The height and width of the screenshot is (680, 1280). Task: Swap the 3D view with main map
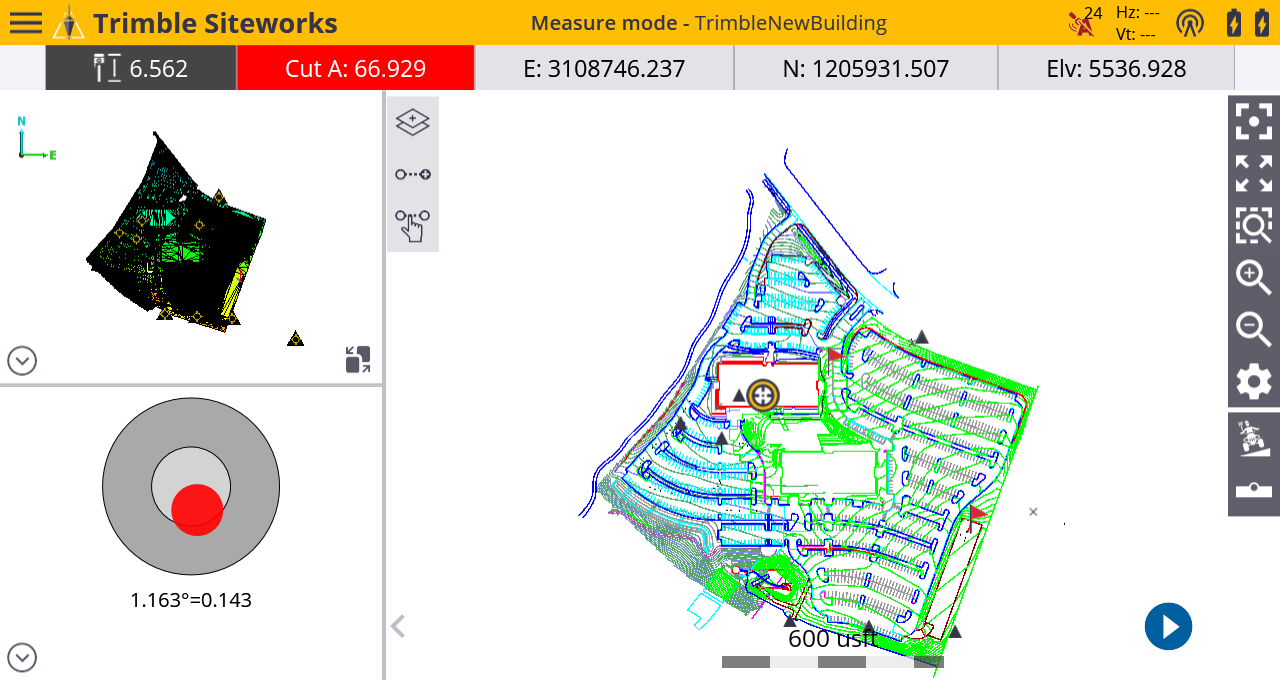tap(358, 360)
